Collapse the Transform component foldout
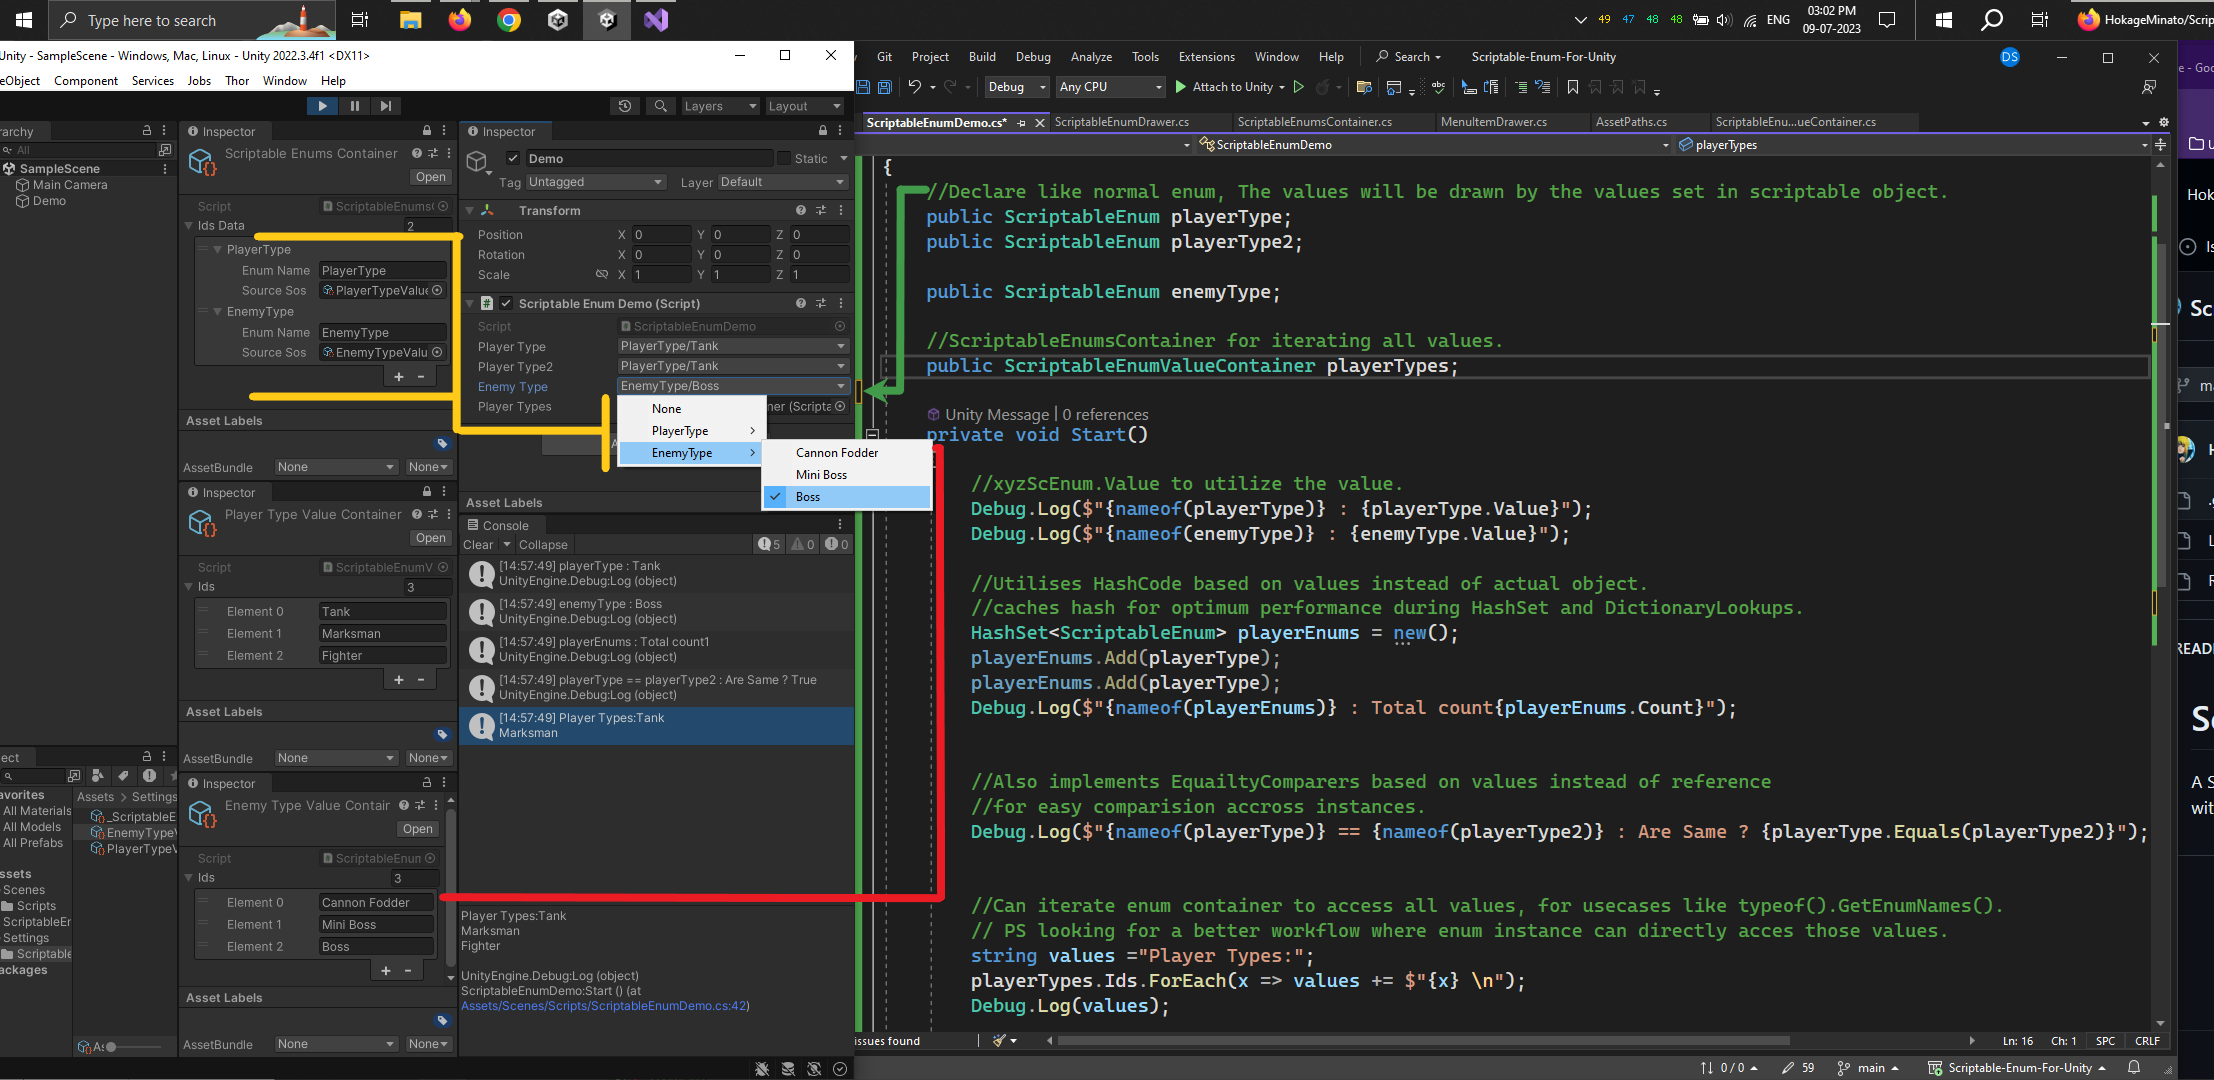2214x1080 pixels. (470, 210)
